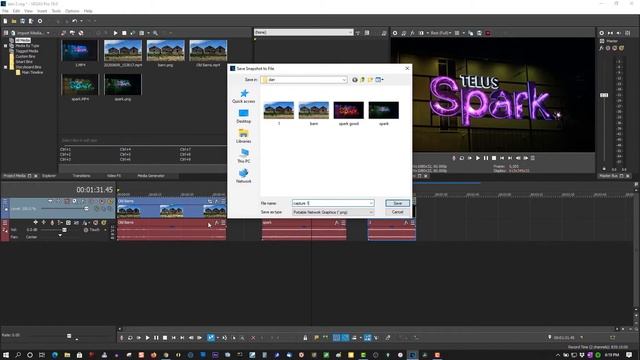Click the Open project folder icon
The width and height of the screenshot is (640, 360).
click(x=14, y=21)
